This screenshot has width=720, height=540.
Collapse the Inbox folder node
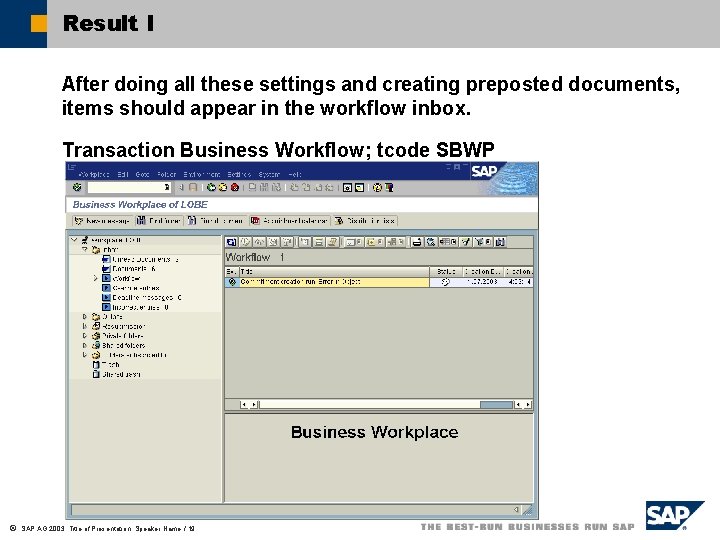tap(84, 249)
